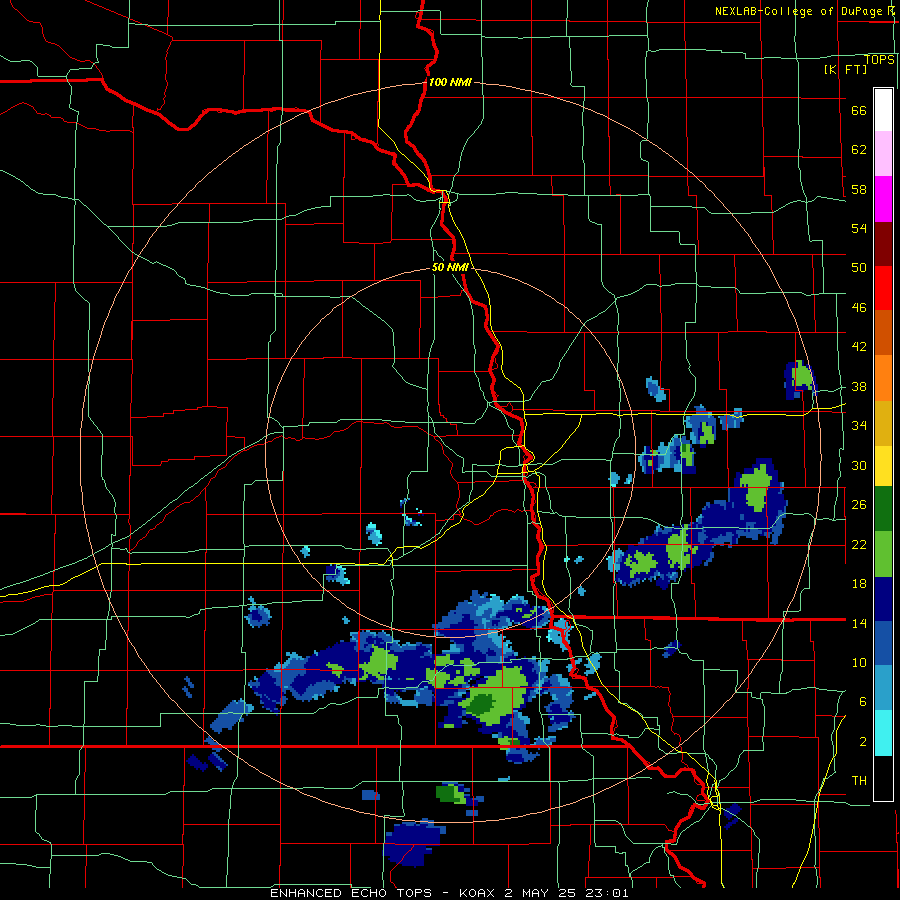Click the "14" legend value
Image resolution: width=900 pixels, height=900 pixels.
(x=859, y=623)
